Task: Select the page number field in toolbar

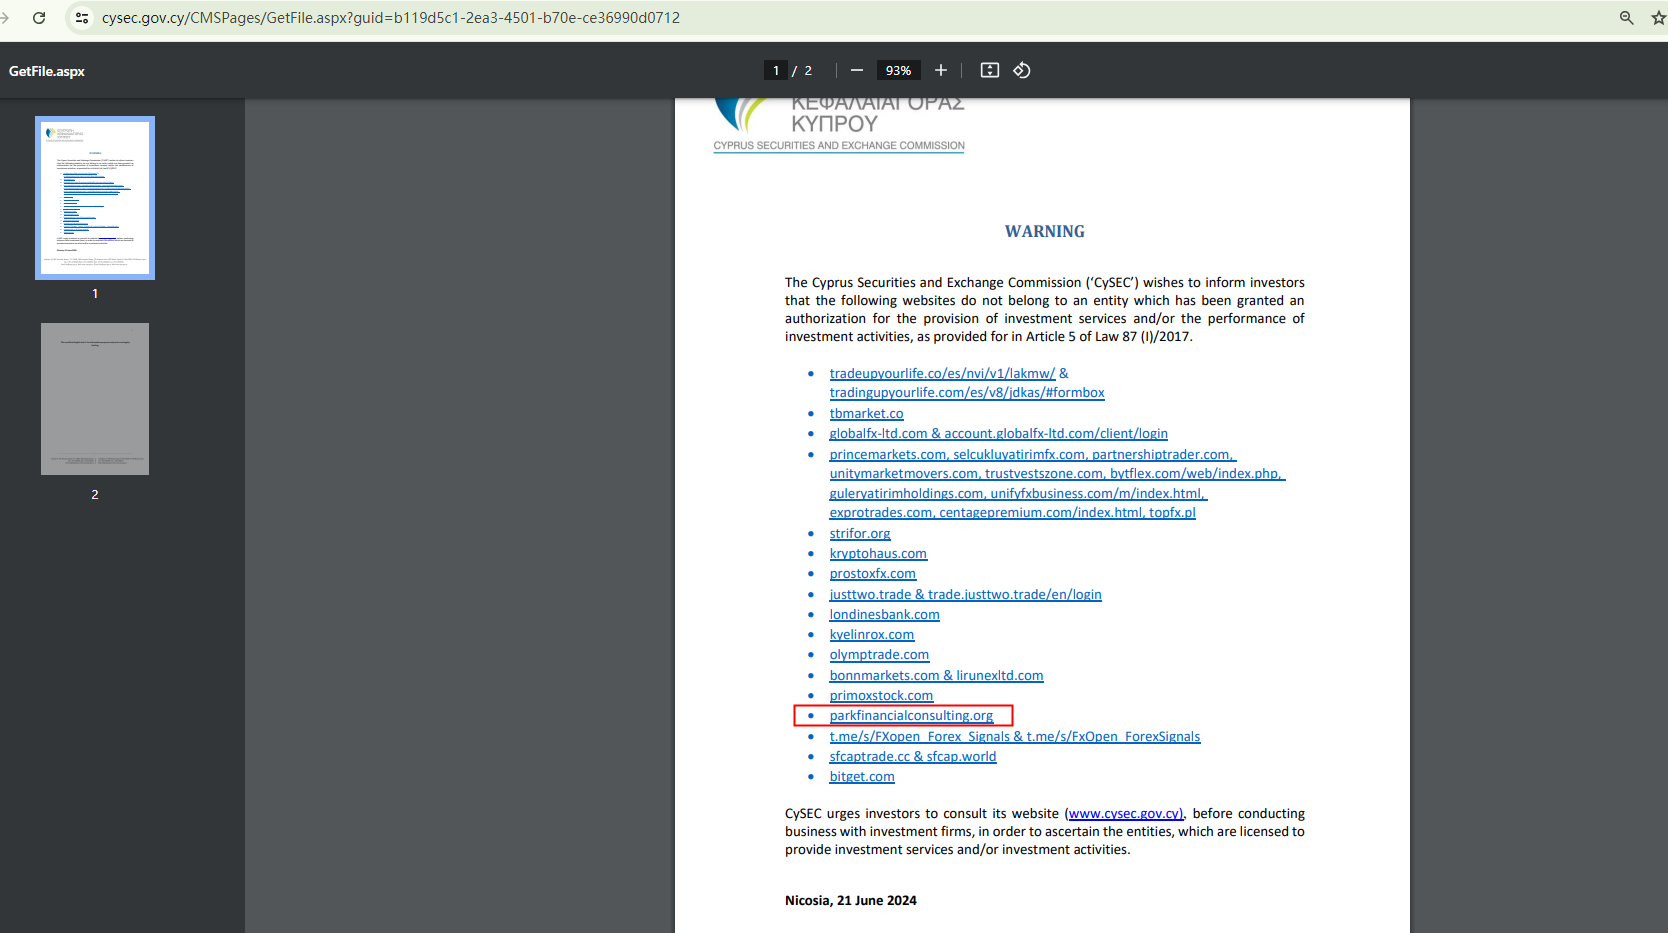Action: 776,70
